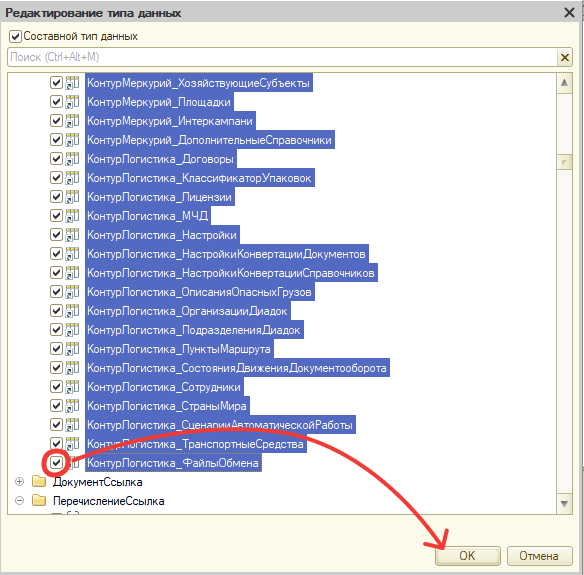
Task: Click catalog icon beside КонтурЛогистика_ОписанияОпасныхГрузов
Action: coord(73,292)
